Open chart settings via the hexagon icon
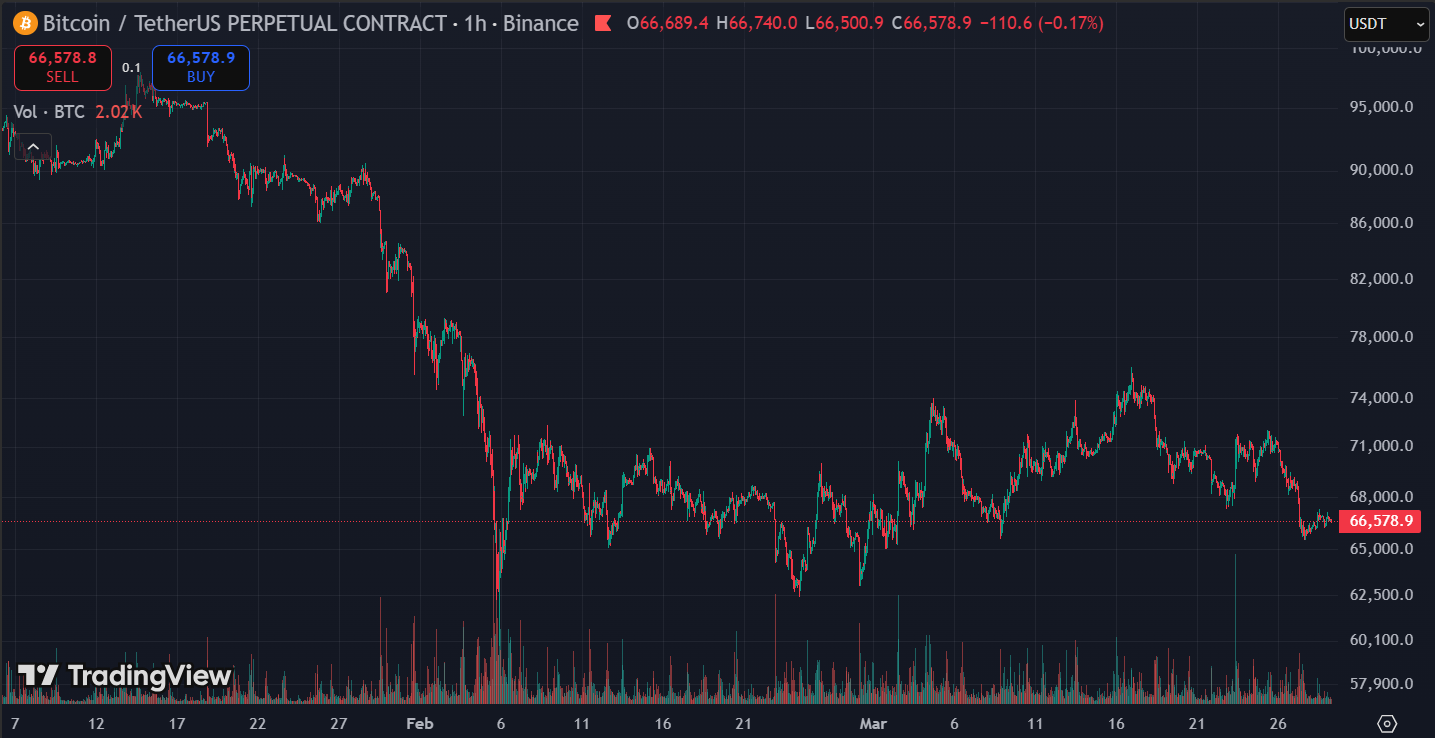 tap(1388, 723)
